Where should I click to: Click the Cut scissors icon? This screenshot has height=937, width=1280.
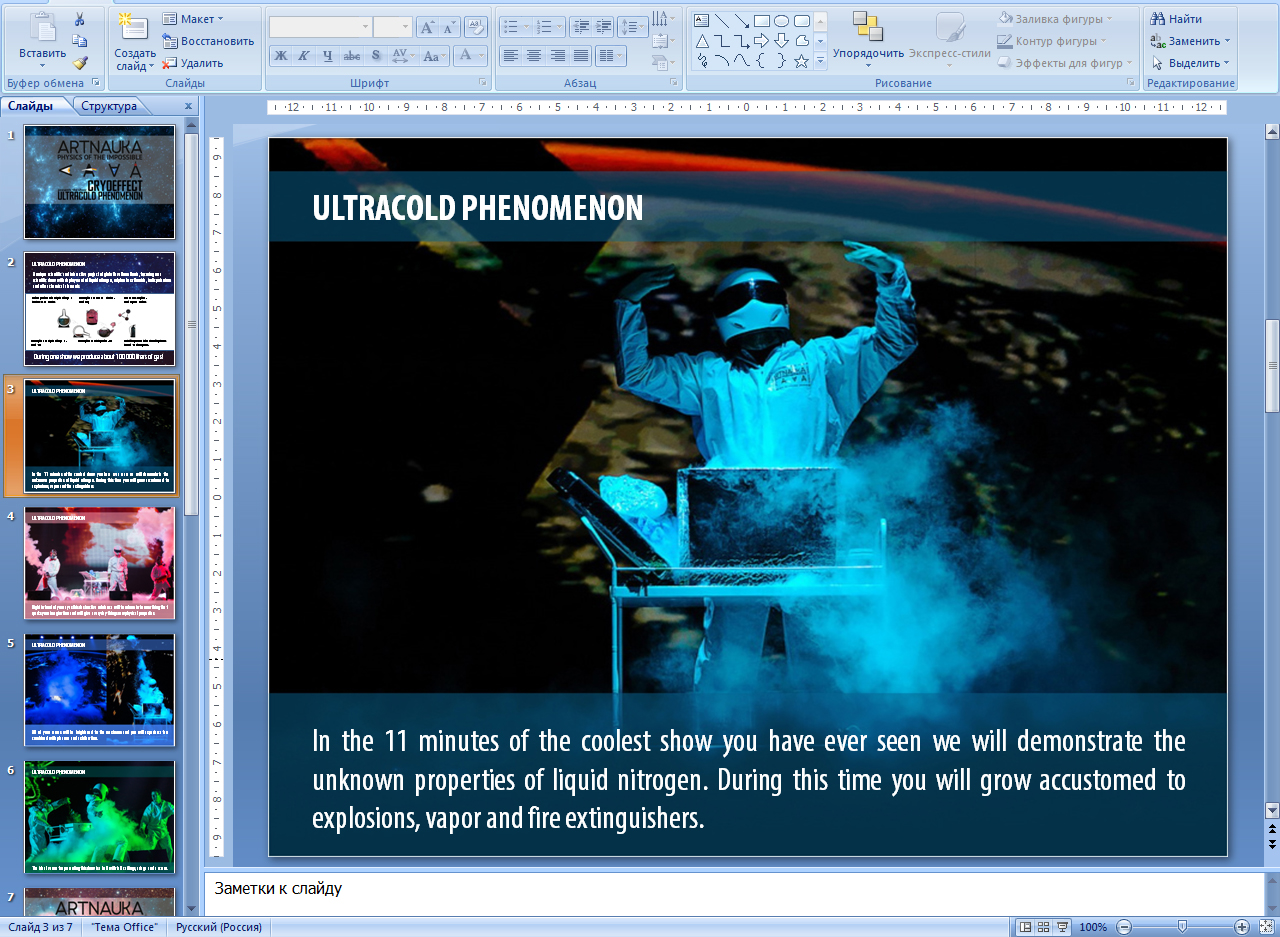pos(80,19)
